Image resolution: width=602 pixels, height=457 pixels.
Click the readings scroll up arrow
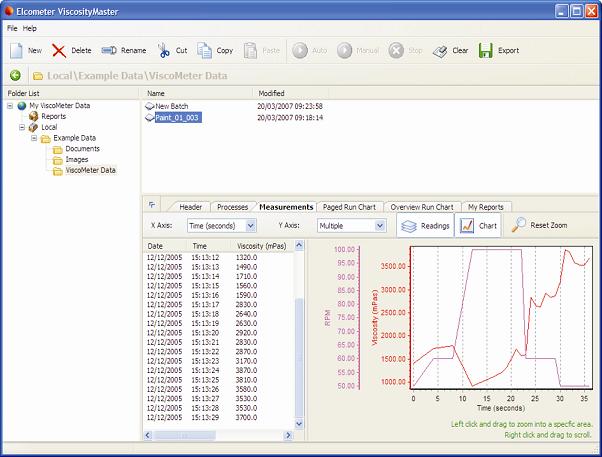tap(299, 245)
